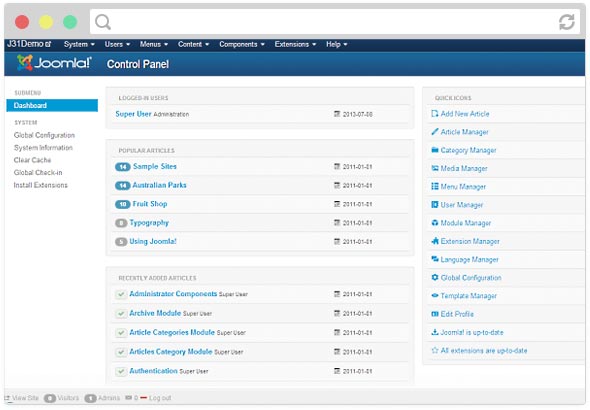The height and width of the screenshot is (410, 590).
Task: Open the Menus dropdown menu
Action: [x=154, y=44]
